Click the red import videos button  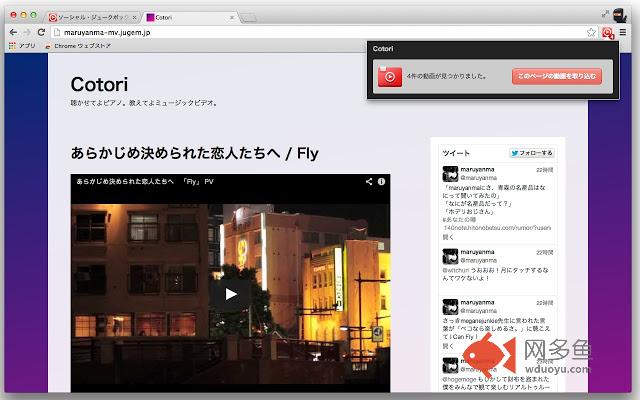557,76
